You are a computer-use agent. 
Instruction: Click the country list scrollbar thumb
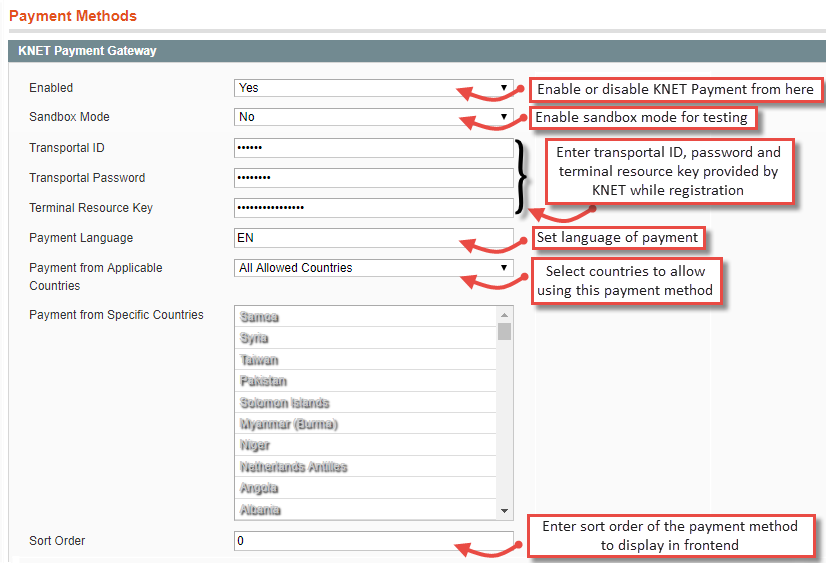coord(504,331)
